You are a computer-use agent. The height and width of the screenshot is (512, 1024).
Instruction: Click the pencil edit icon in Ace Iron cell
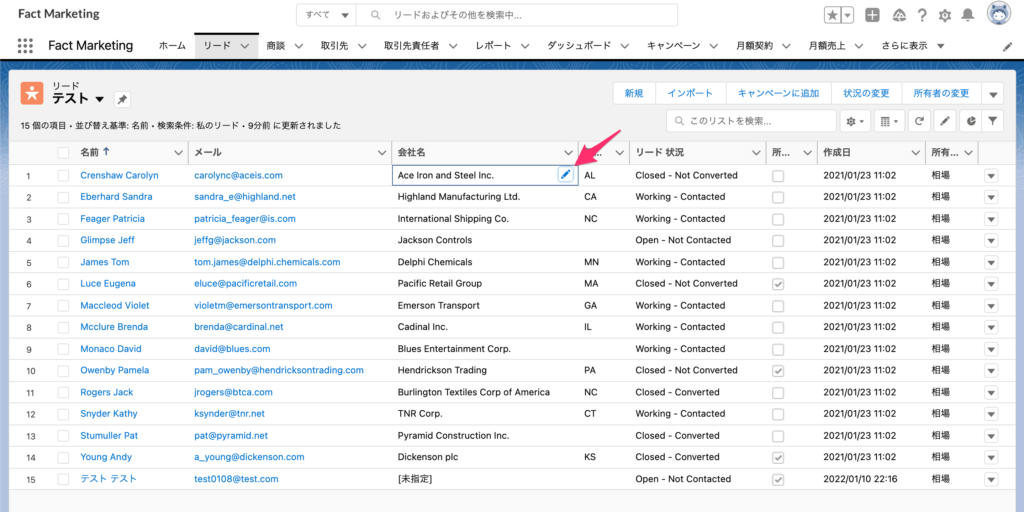pos(565,175)
